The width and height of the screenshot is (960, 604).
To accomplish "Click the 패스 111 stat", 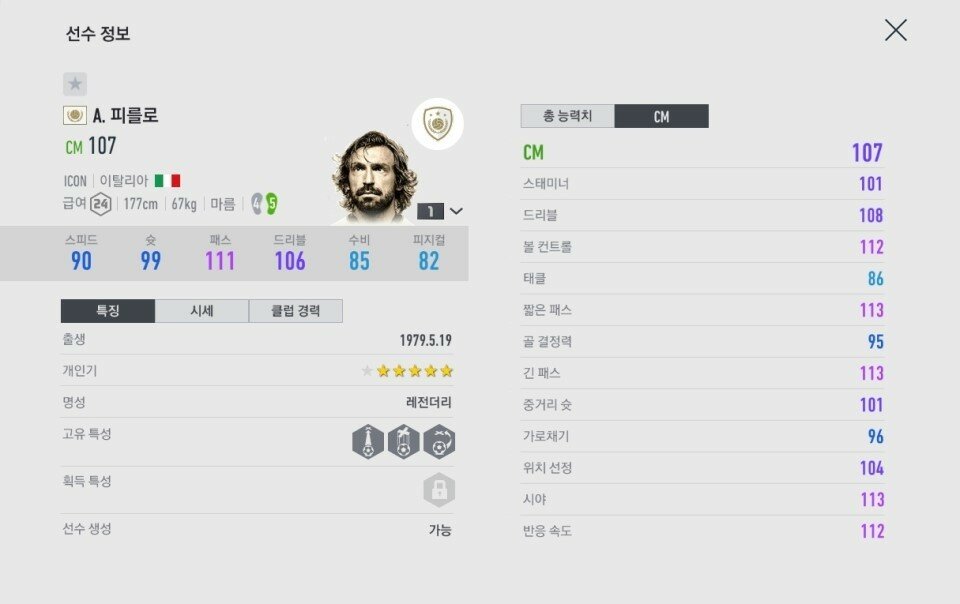I will coord(220,253).
